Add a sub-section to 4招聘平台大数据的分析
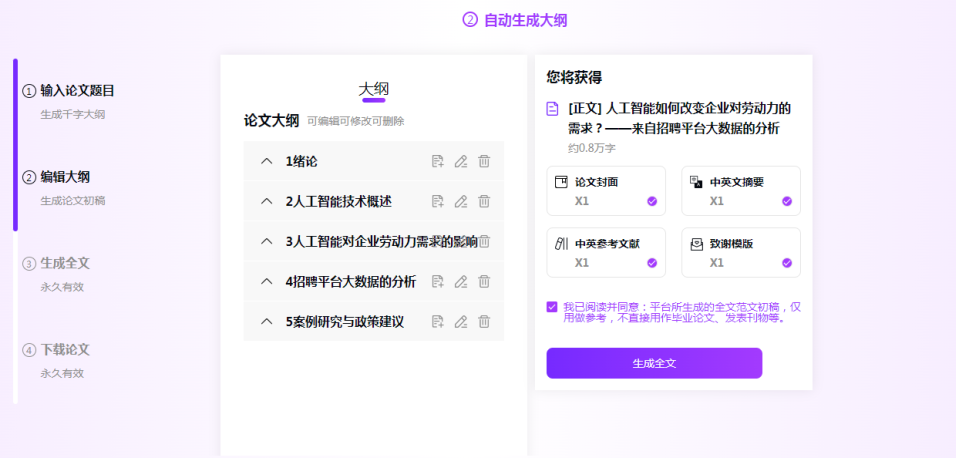956x458 pixels. pos(438,281)
